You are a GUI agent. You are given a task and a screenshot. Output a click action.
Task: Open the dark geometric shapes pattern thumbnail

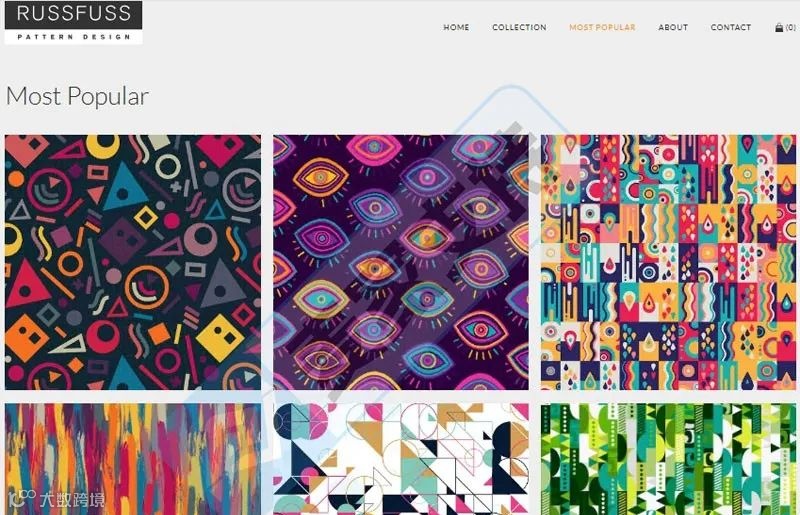(133, 262)
